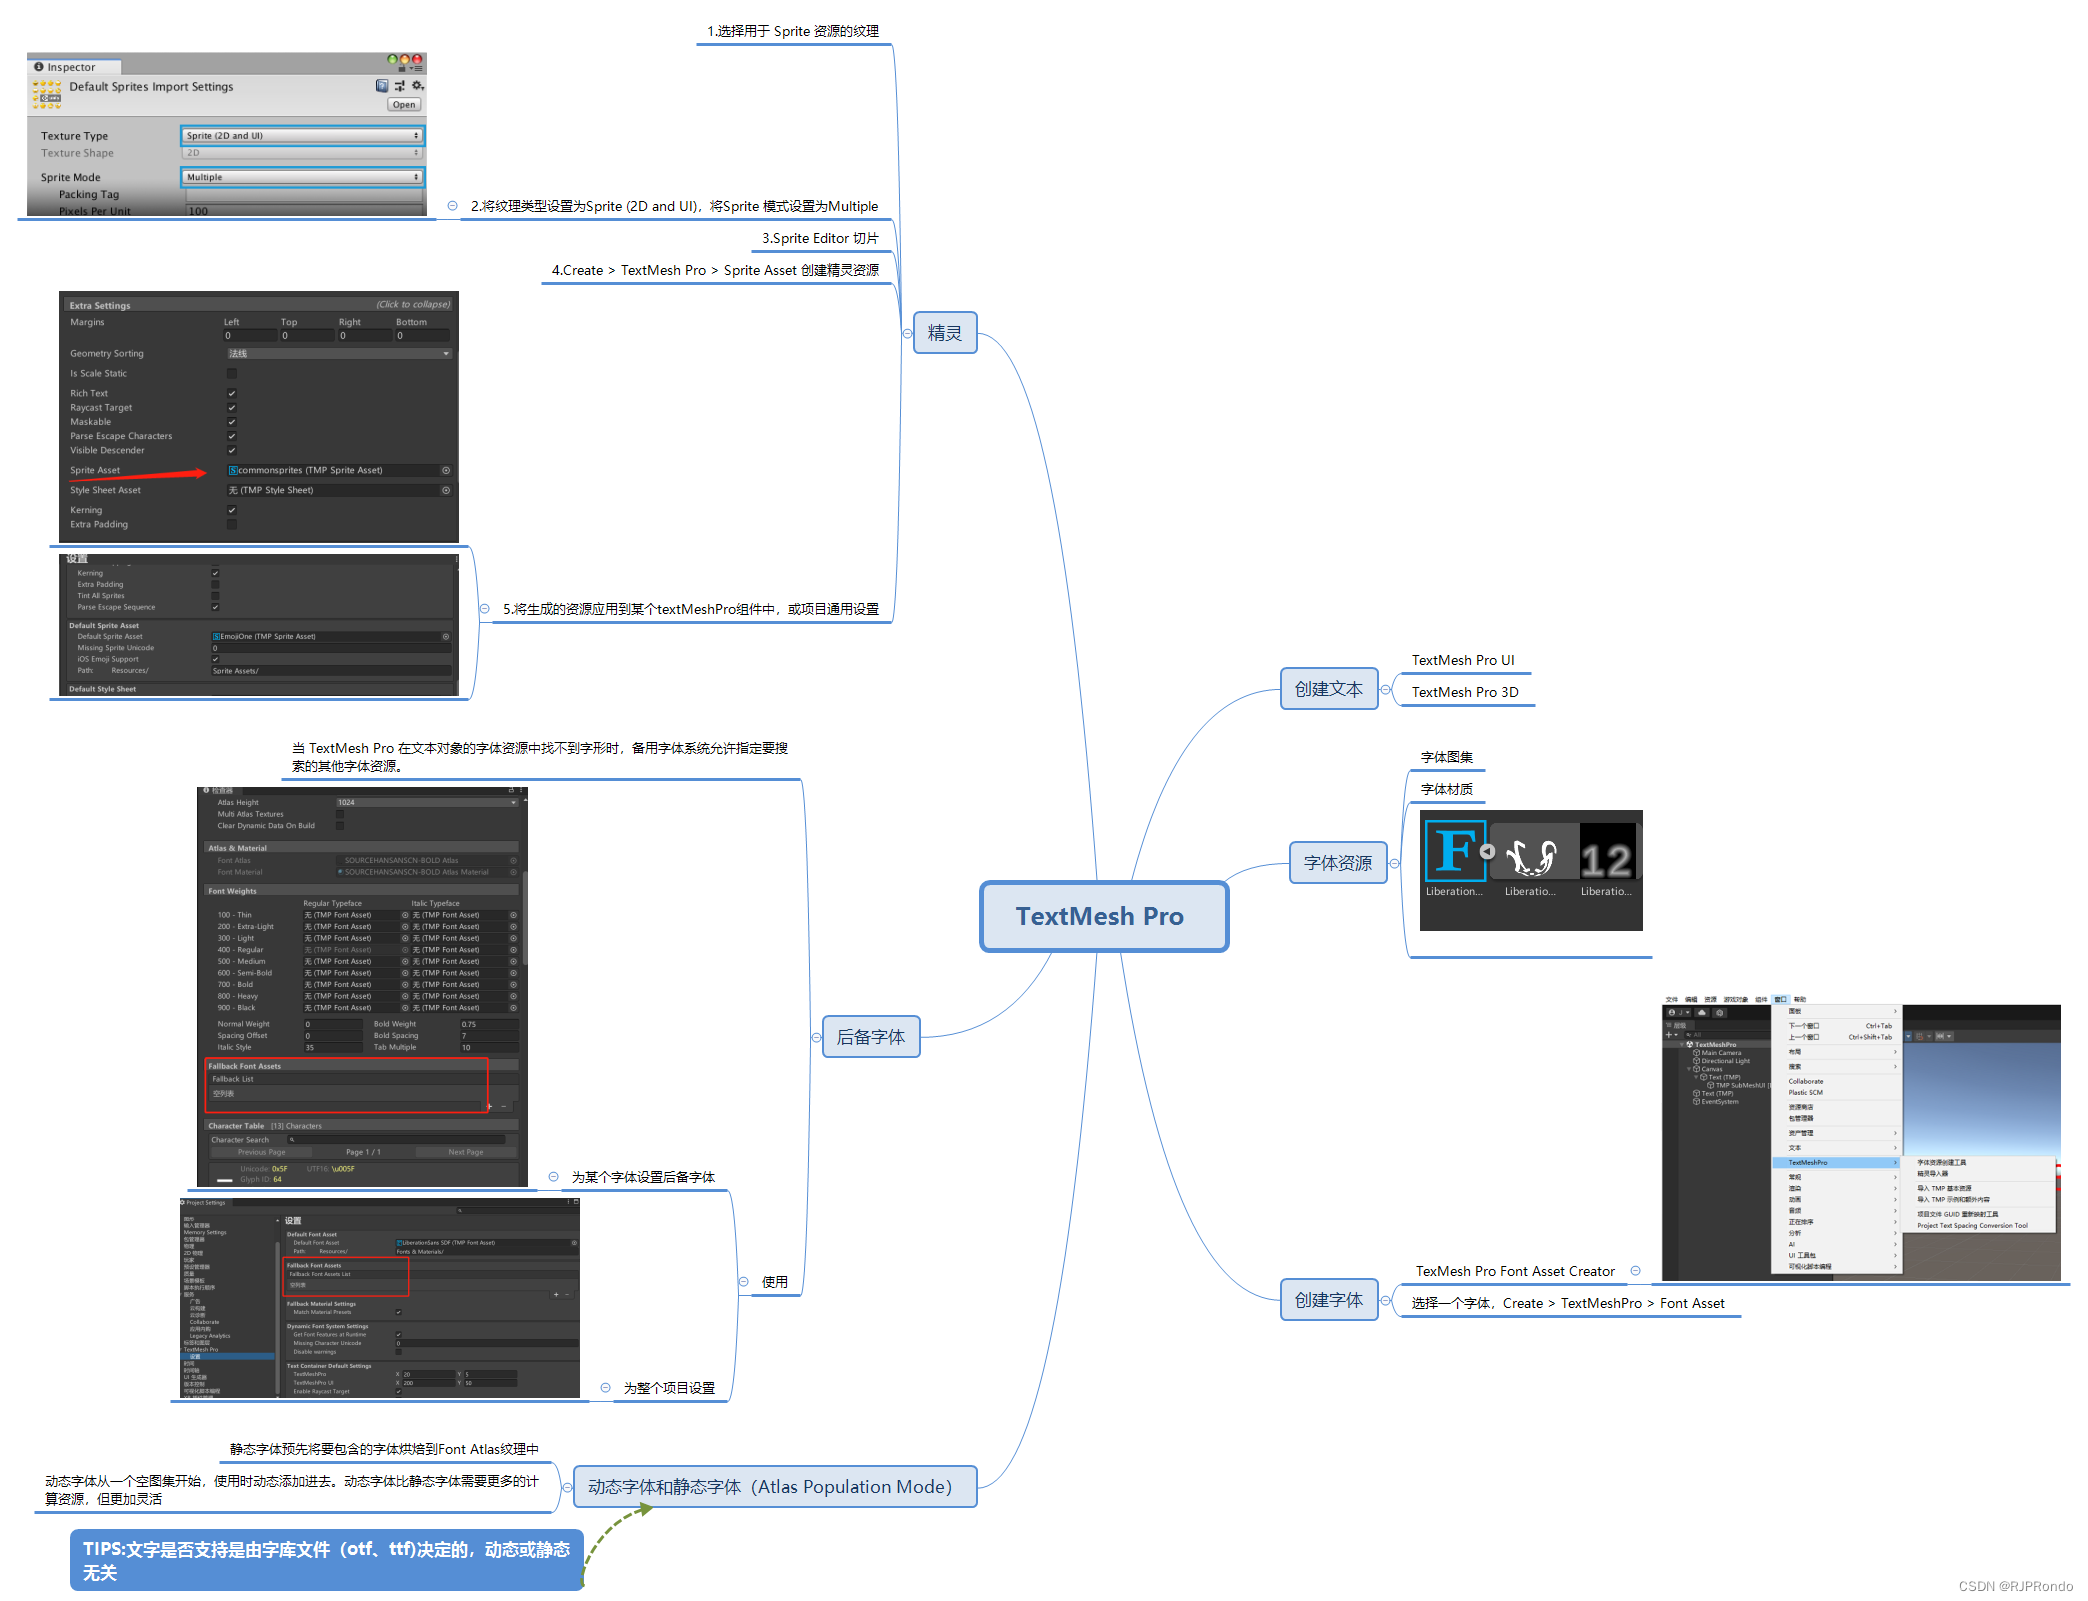2088x1601 pixels.
Task: Click the Default Sprite Asset picker circle
Action: pyautogui.click(x=446, y=637)
